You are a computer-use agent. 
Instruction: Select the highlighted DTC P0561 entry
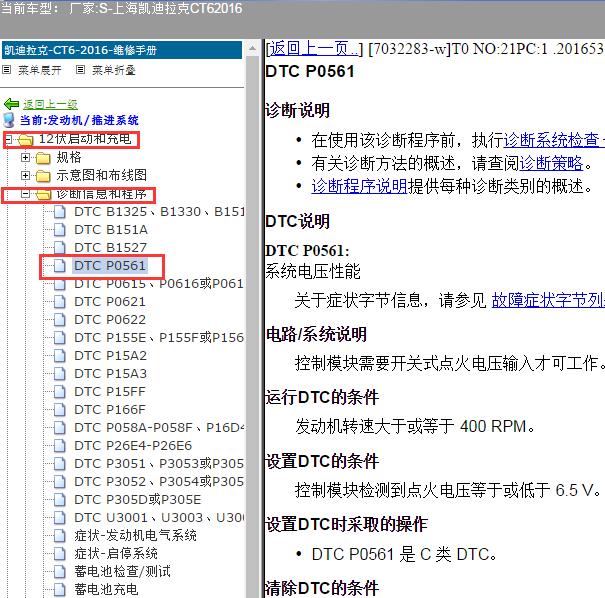click(x=110, y=265)
